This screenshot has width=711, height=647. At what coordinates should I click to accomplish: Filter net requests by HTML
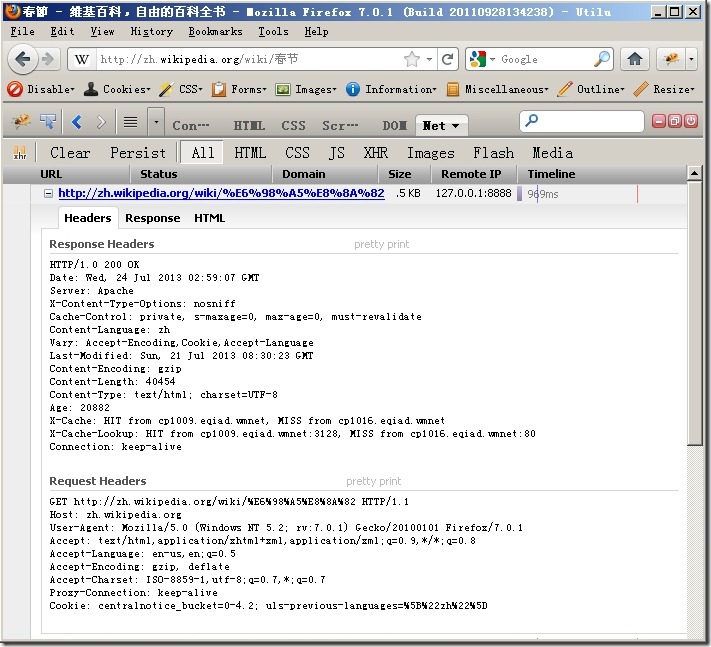click(250, 153)
